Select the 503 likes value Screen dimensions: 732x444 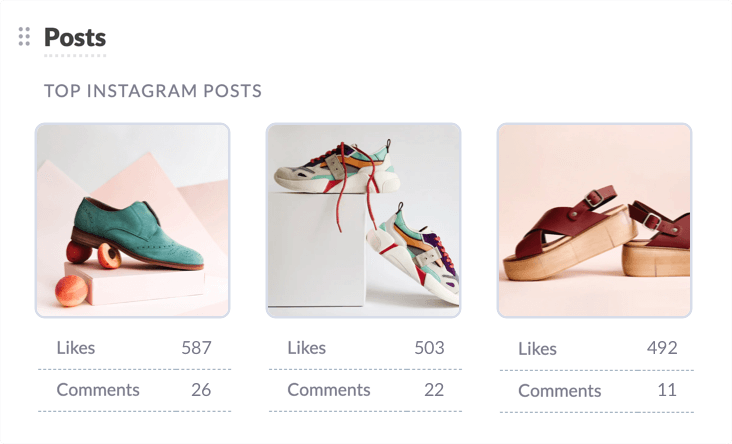click(429, 348)
